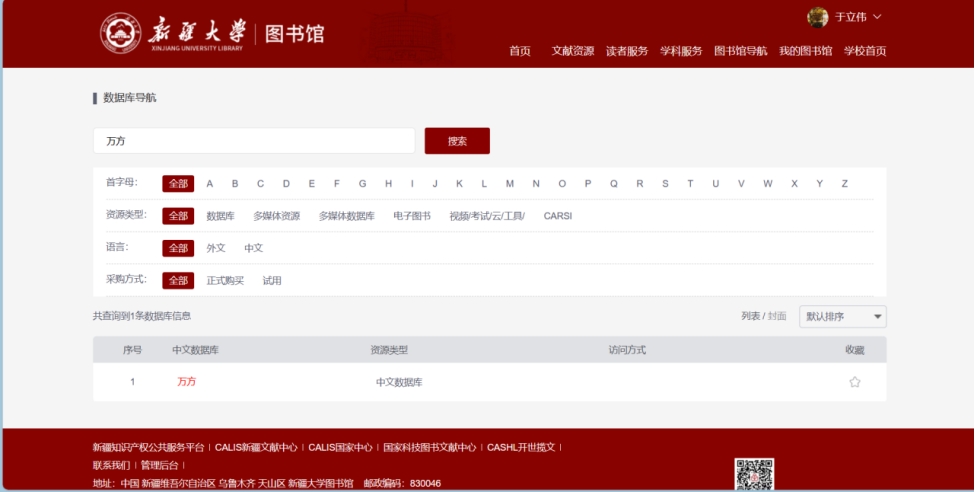Screen dimensions: 975x492
Task: Filter language by 外文
Action: click(x=216, y=248)
